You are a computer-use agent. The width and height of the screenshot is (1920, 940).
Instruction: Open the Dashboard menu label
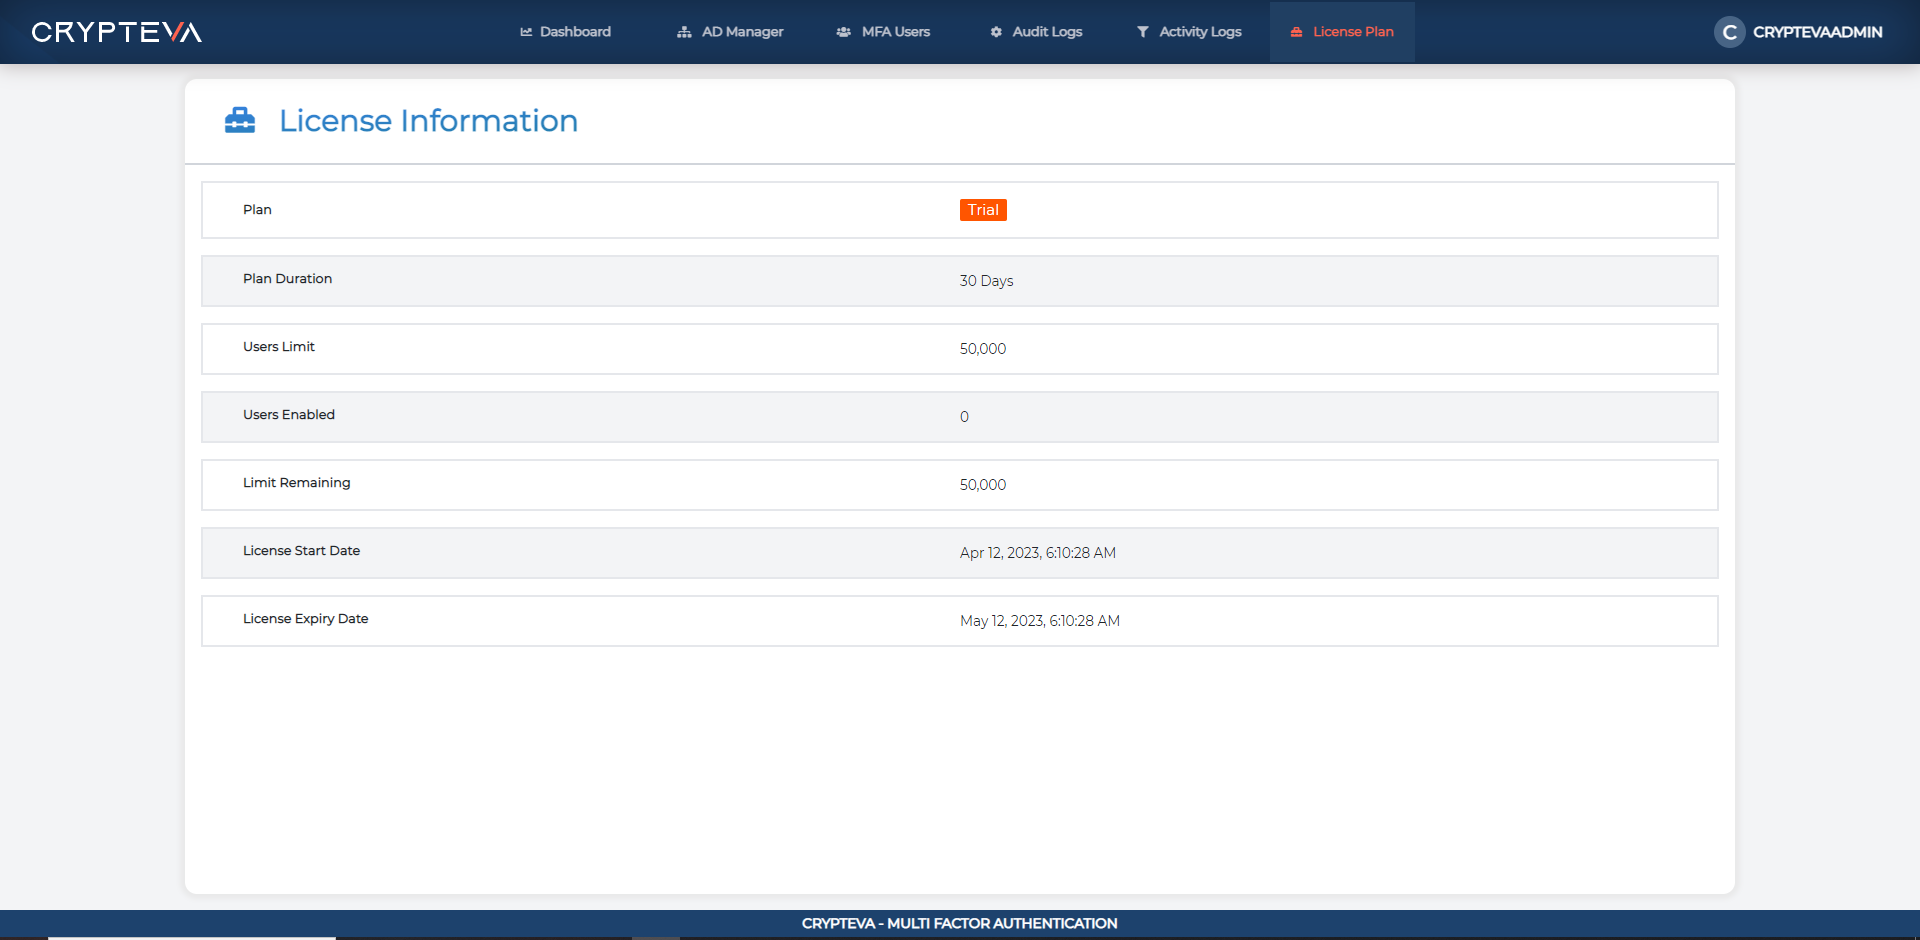pyautogui.click(x=575, y=32)
